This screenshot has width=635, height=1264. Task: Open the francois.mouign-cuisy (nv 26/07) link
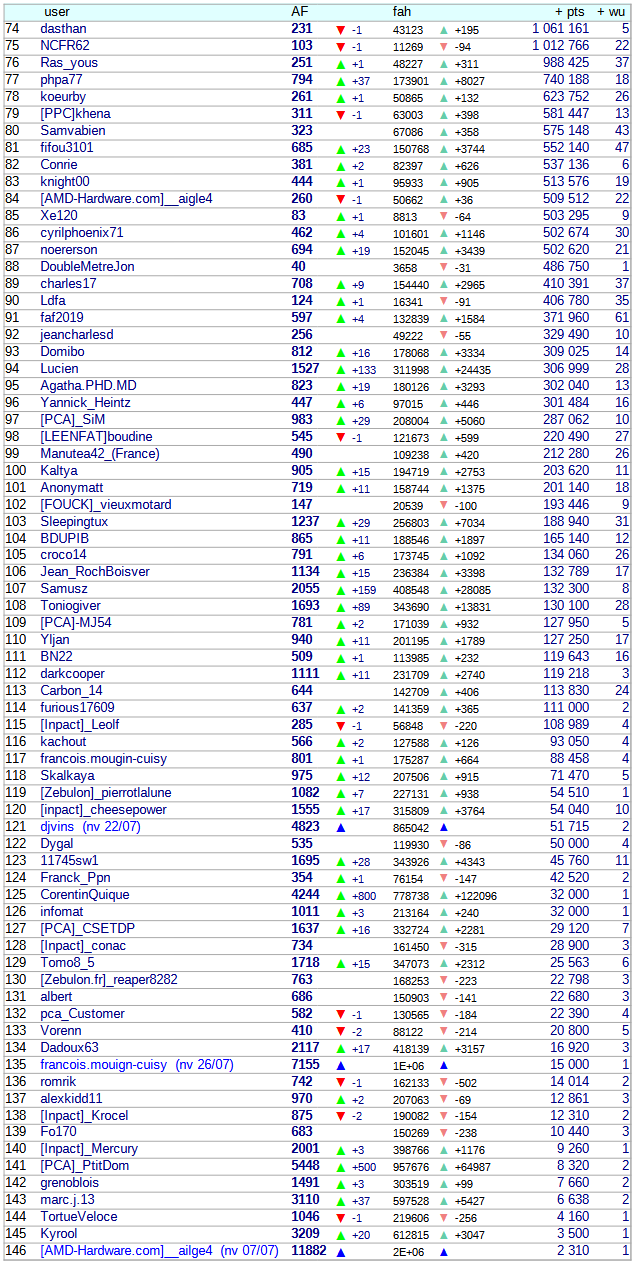click(136, 1065)
